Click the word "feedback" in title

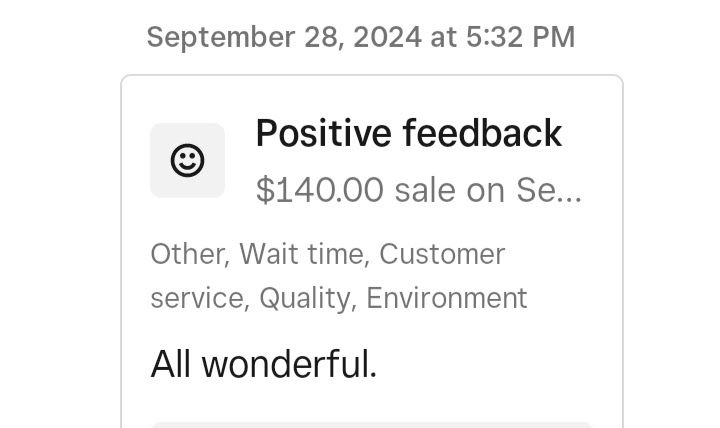482,134
